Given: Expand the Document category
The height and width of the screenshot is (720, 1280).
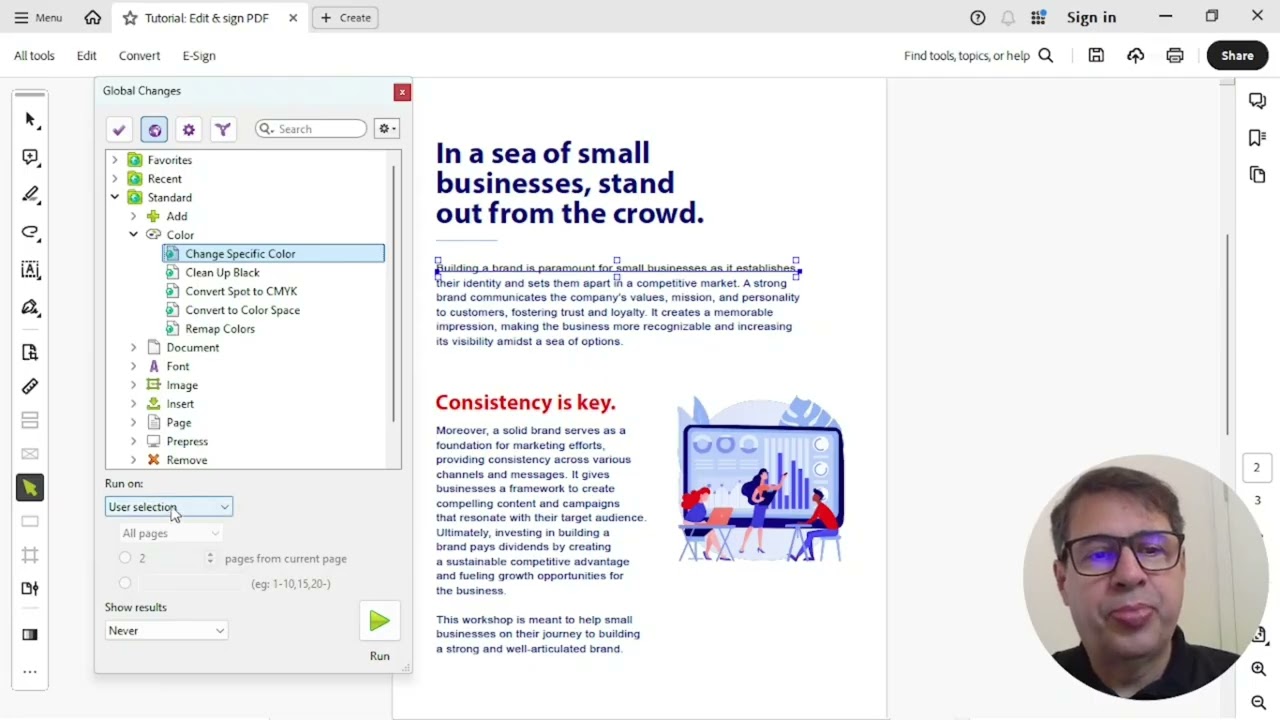Looking at the screenshot, I should pos(133,348).
